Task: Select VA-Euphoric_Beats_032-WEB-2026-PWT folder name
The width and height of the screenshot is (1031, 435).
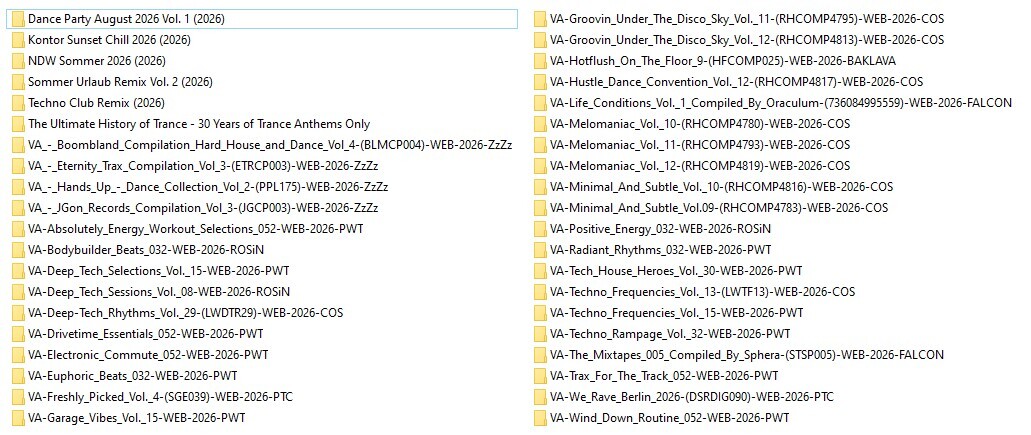Action: coord(133,377)
